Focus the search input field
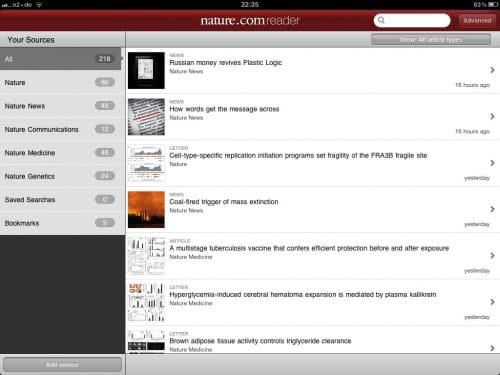The height and width of the screenshot is (375, 500). [x=412, y=20]
